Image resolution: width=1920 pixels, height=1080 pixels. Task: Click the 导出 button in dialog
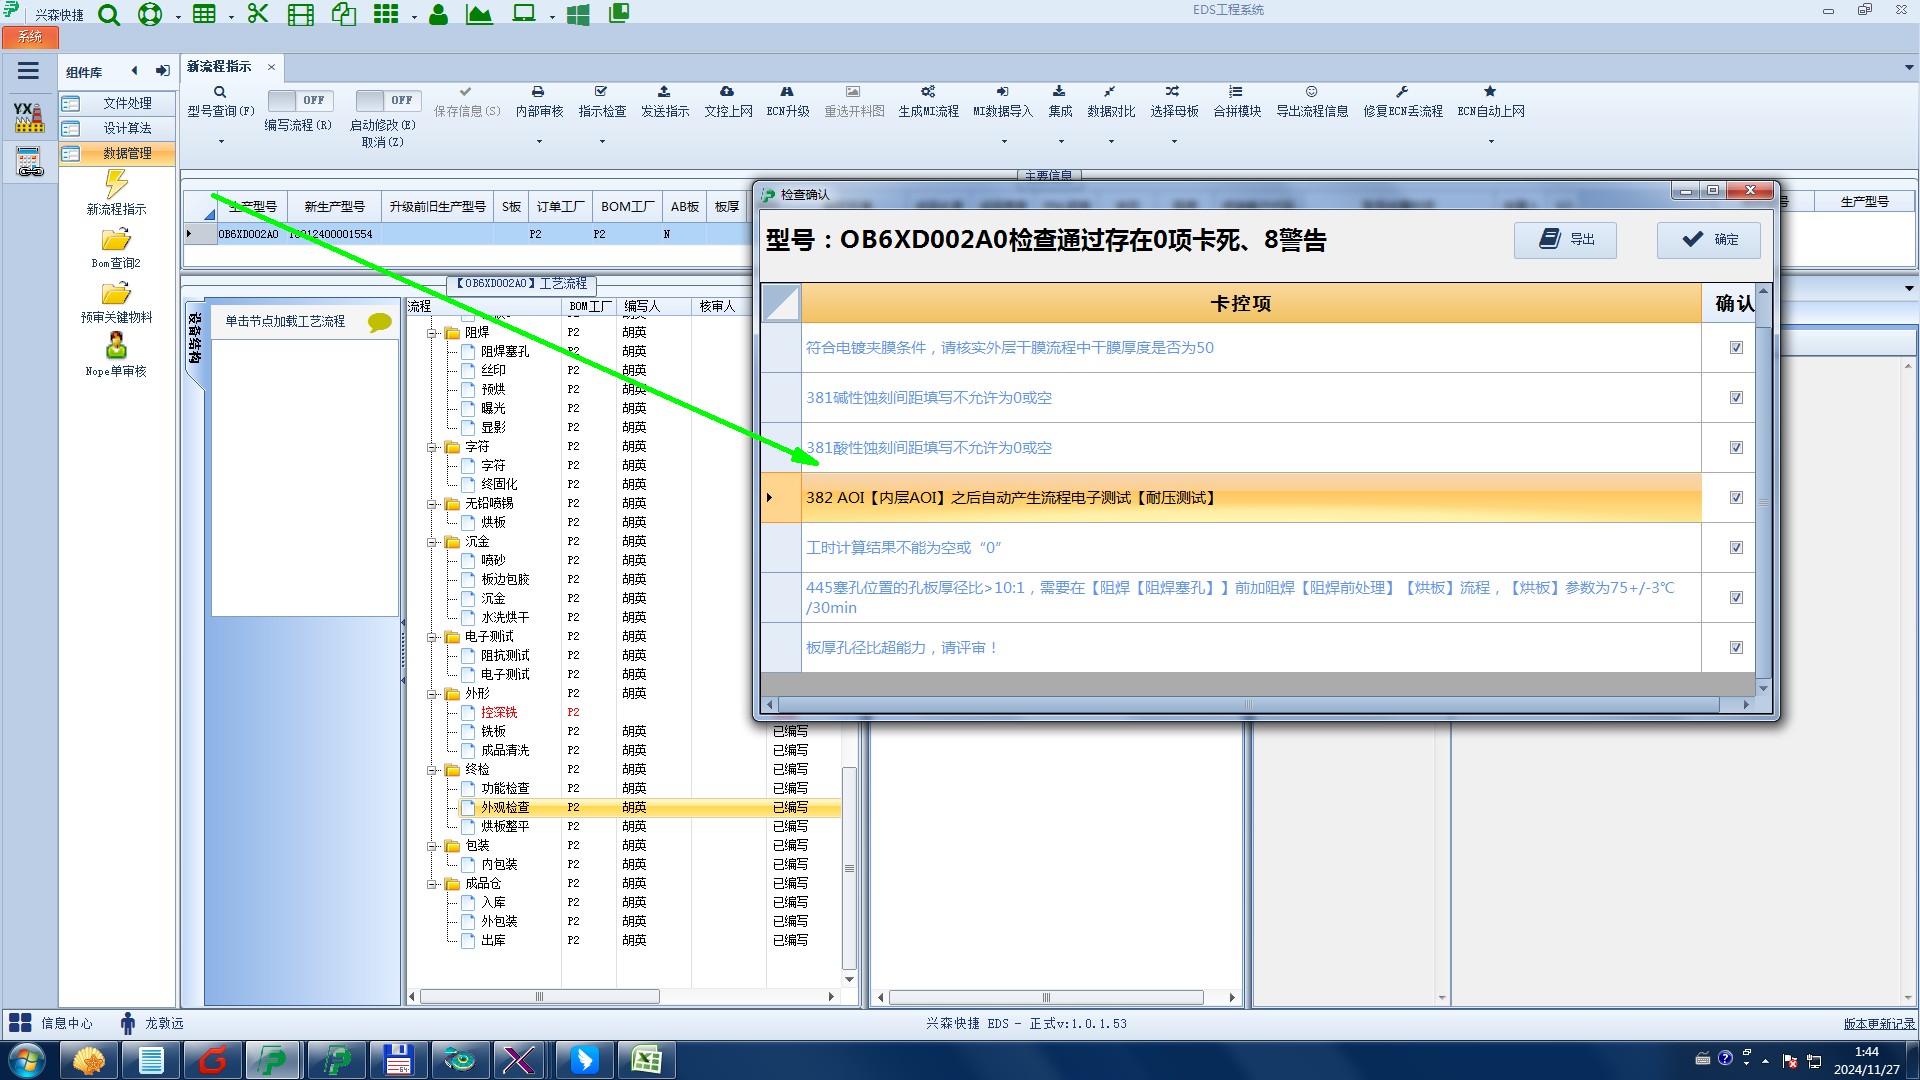click(x=1565, y=240)
